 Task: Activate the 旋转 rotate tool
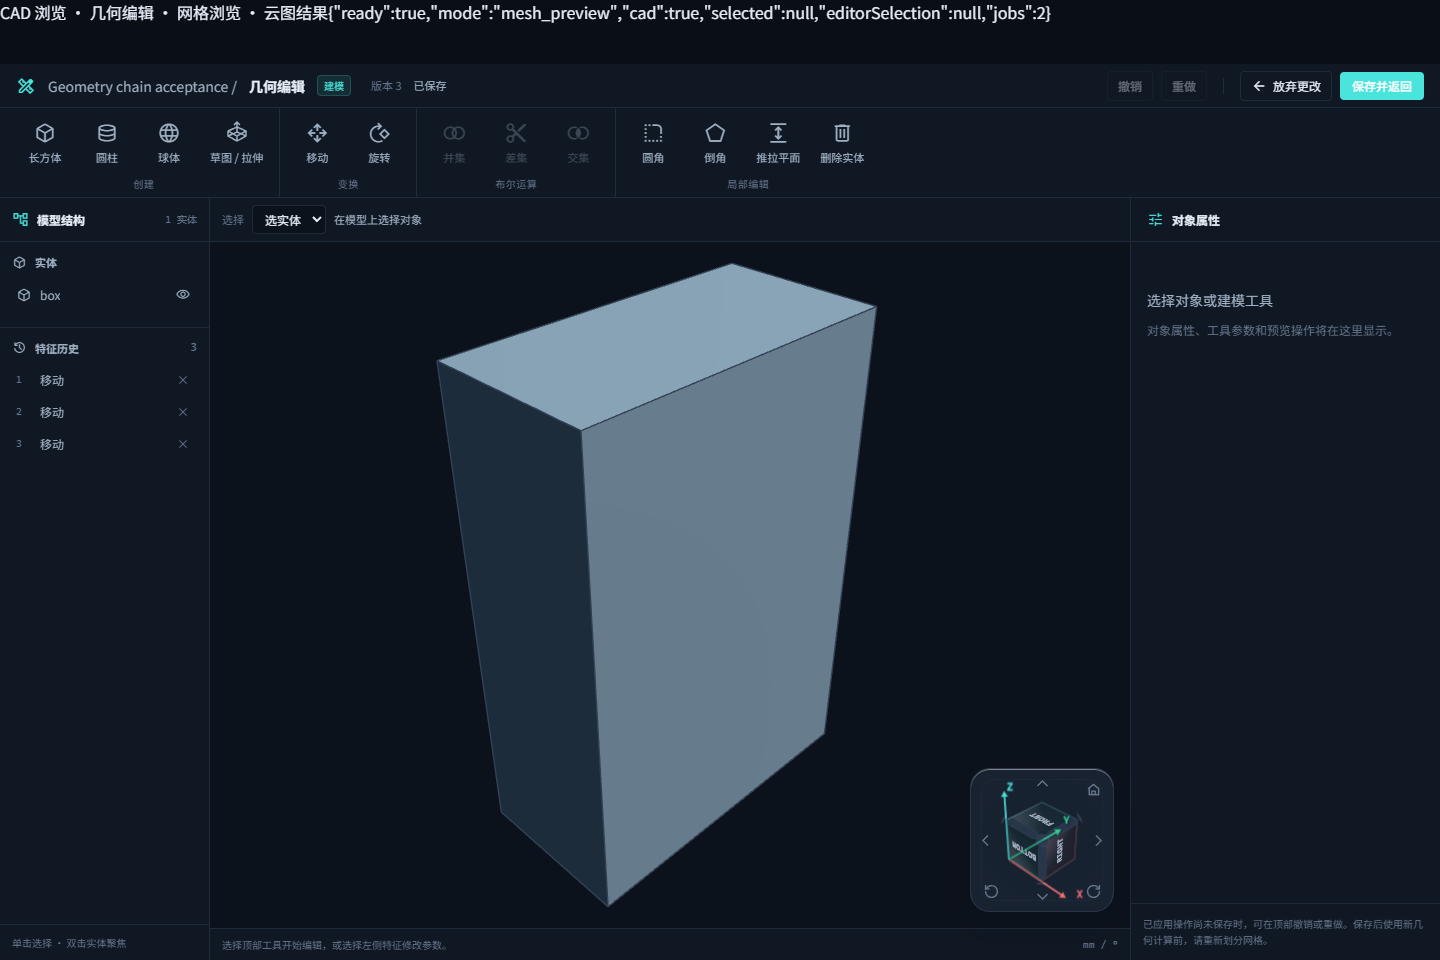click(379, 143)
